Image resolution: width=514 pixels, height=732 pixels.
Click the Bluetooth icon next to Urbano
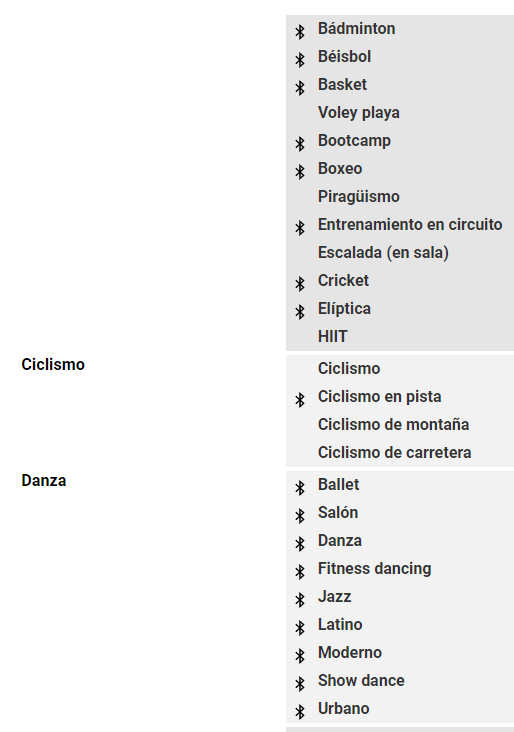[300, 712]
